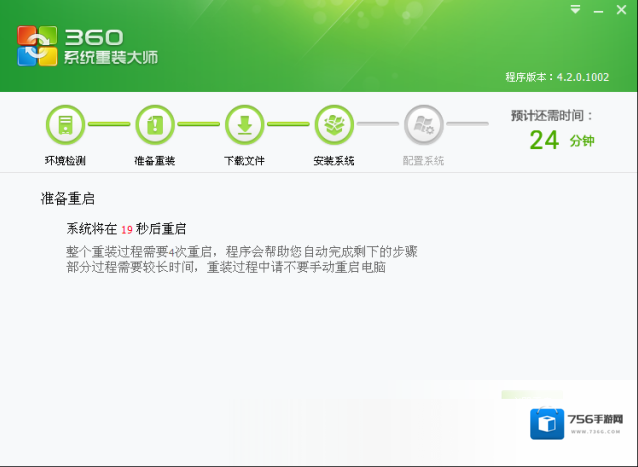
Task: Open the title bar dropdown menu arrow
Action: 575,9
